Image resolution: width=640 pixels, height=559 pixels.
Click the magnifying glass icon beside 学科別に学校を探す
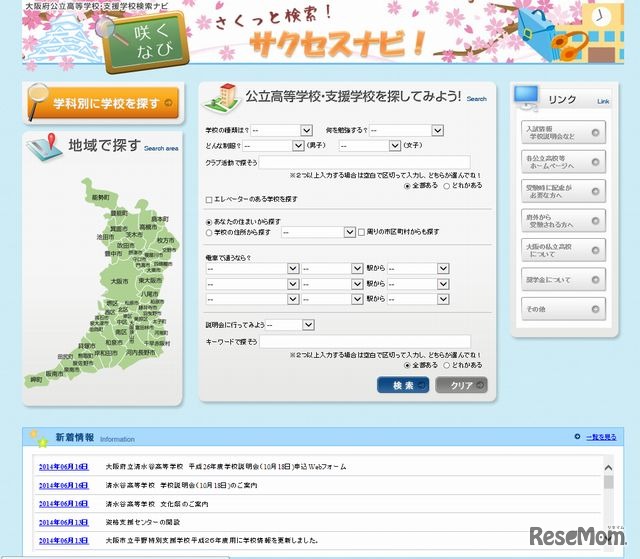click(x=39, y=100)
